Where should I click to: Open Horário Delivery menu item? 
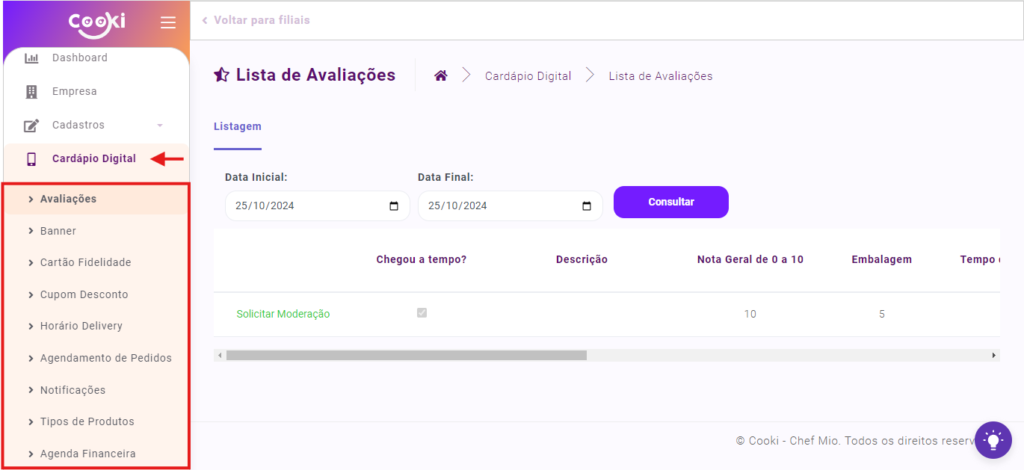[86, 326]
